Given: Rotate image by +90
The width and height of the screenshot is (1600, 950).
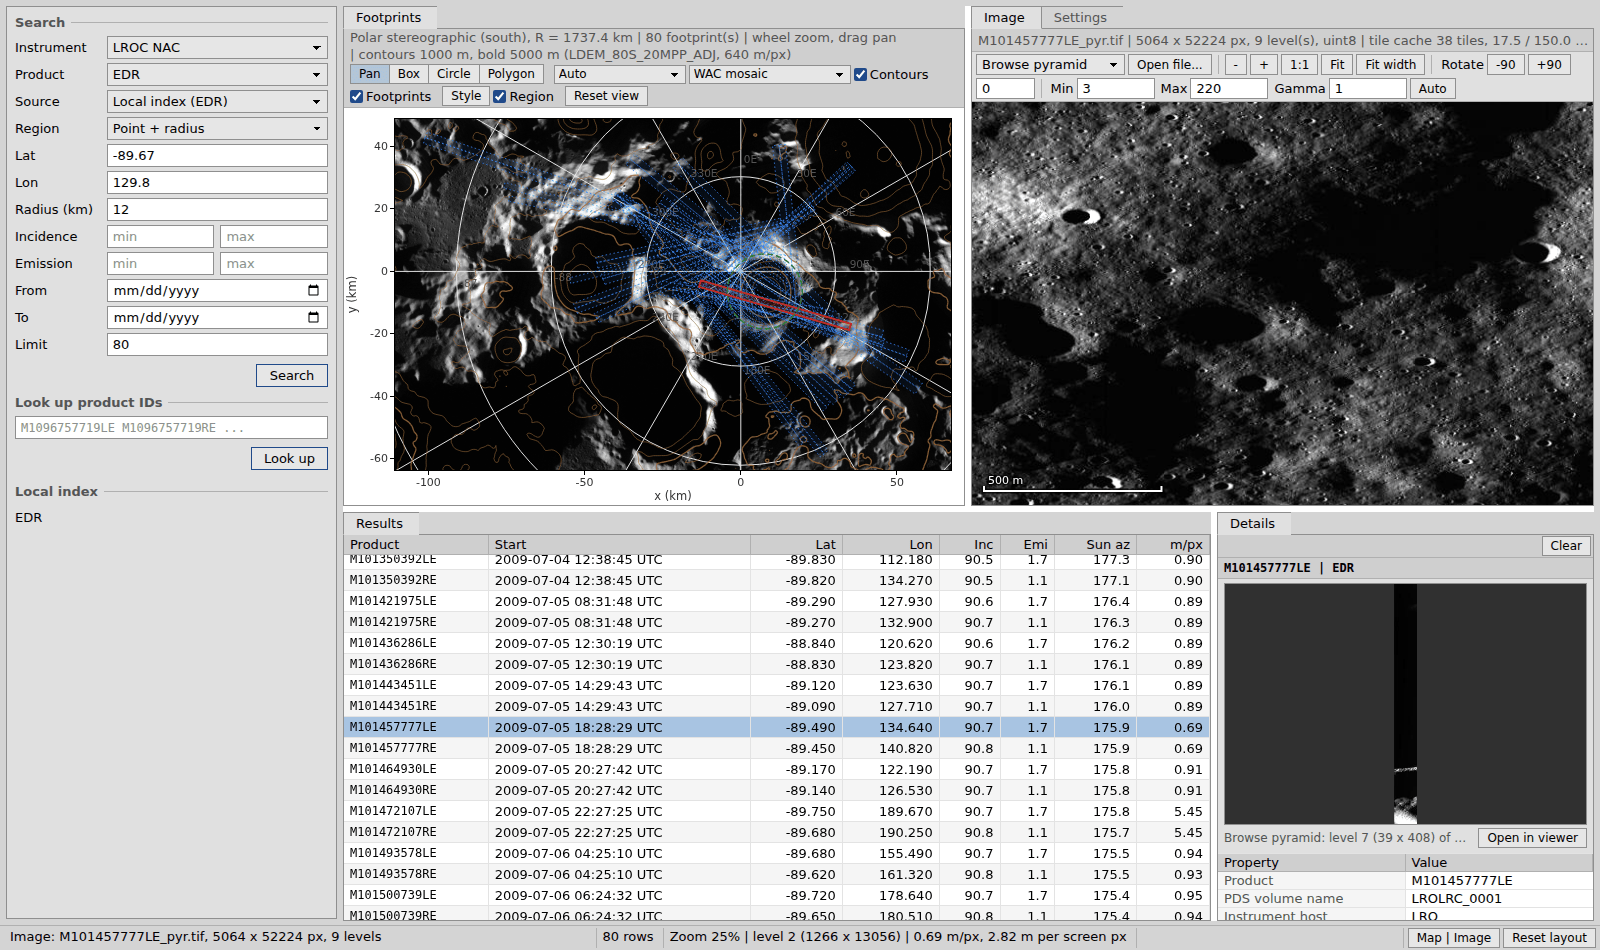Looking at the screenshot, I should [1549, 64].
